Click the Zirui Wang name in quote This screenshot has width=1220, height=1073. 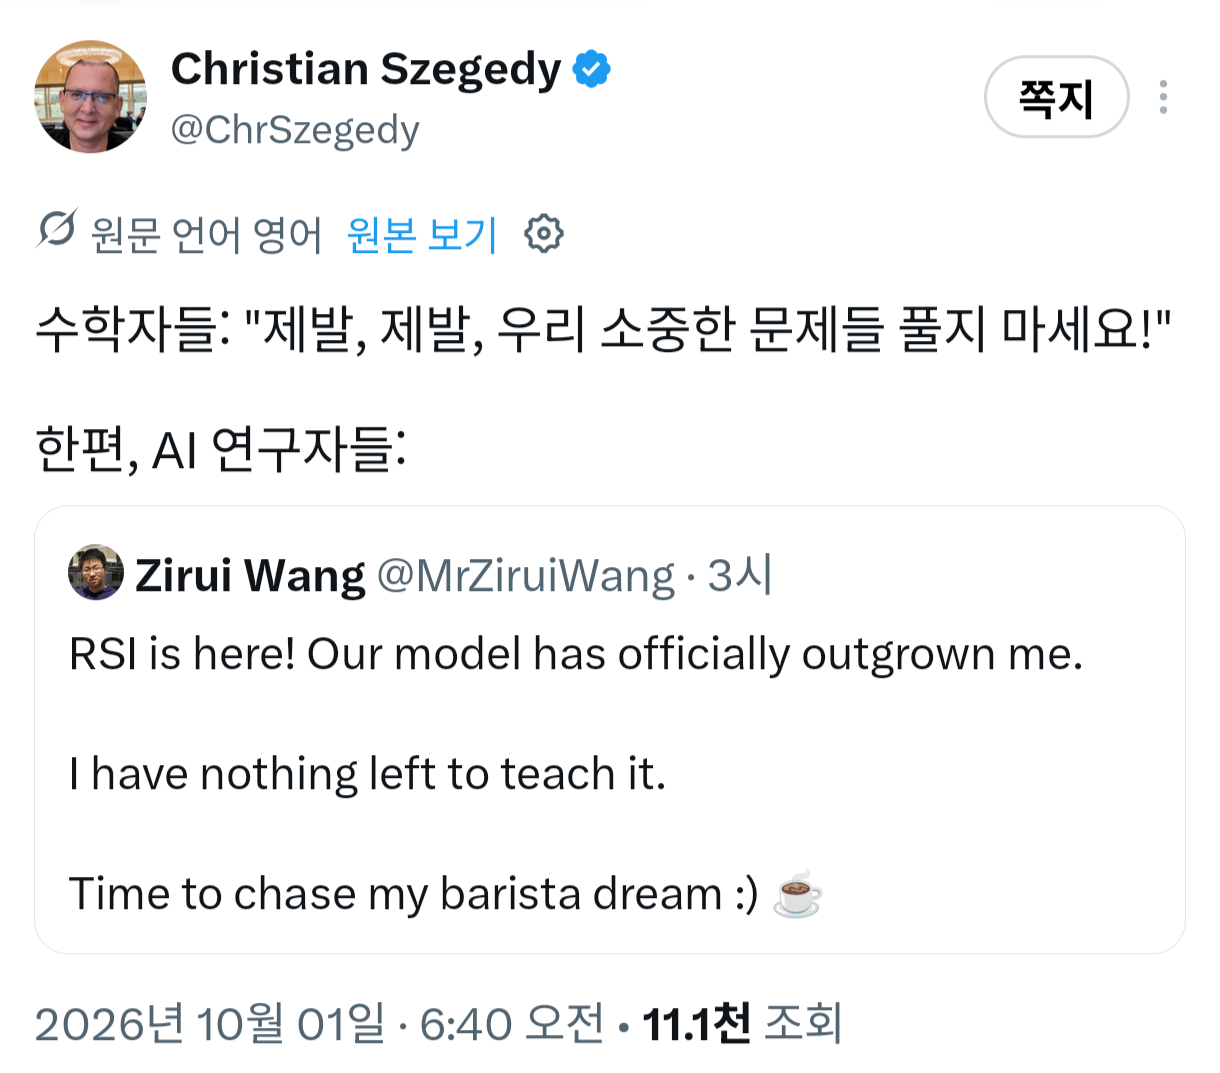pos(250,576)
